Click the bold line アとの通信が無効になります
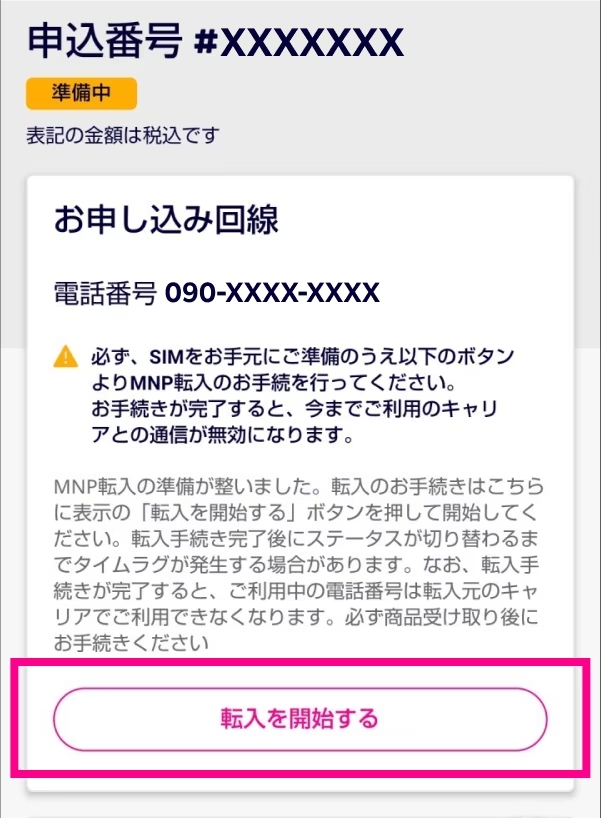 223,435
